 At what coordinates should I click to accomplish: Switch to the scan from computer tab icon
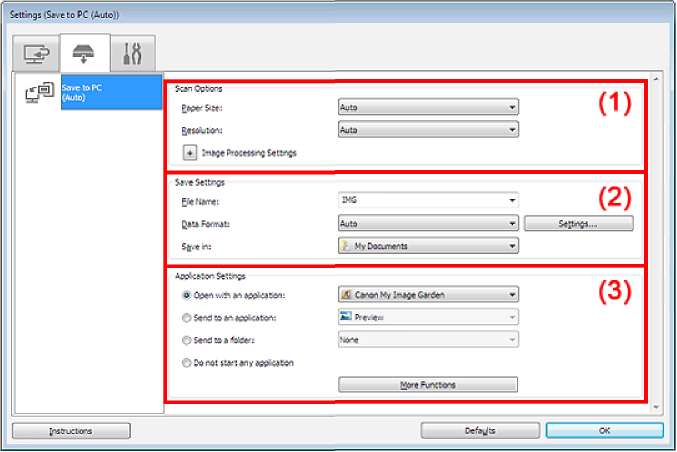pos(32,51)
